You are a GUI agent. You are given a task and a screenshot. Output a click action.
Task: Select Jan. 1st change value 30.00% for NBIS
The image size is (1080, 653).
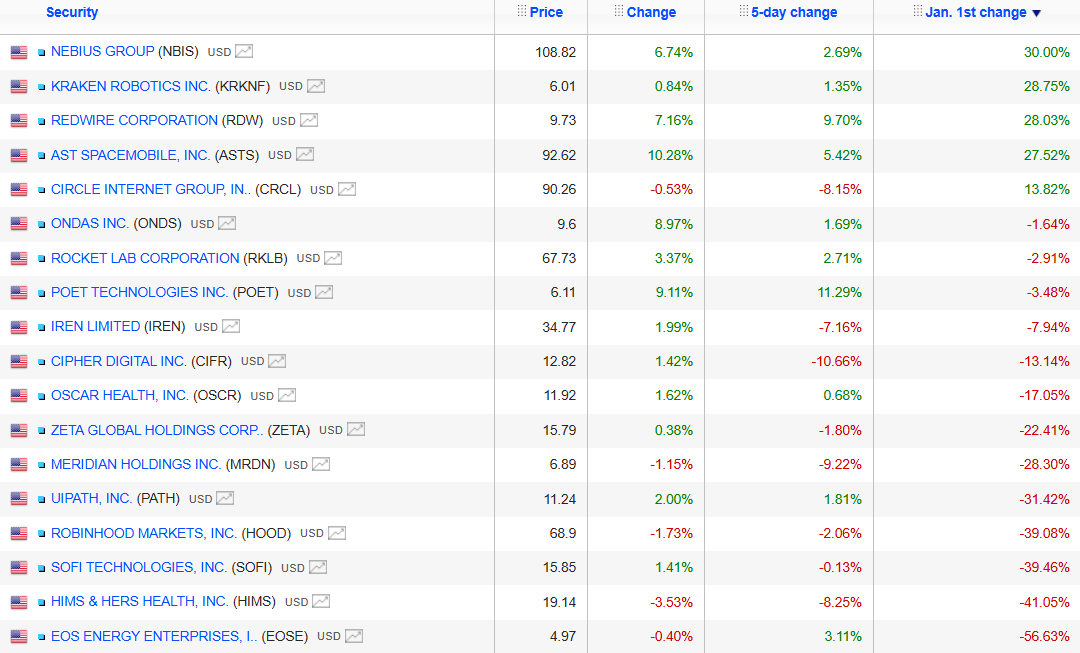(x=1046, y=52)
